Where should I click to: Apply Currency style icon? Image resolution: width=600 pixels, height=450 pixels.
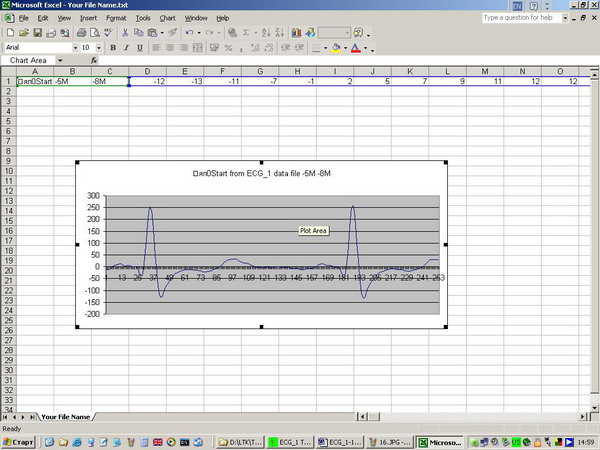pyautogui.click(x=215, y=48)
